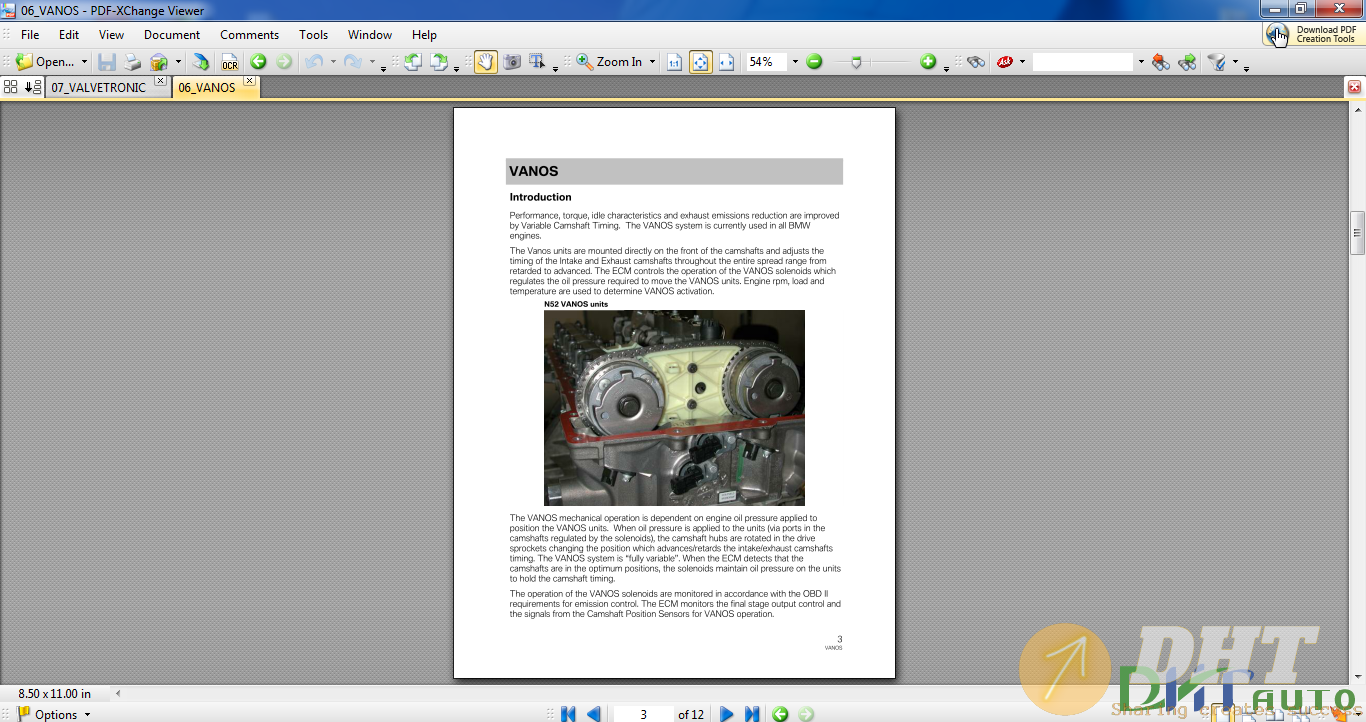Expand the Ask search provider dropdown
This screenshot has height=722, width=1366.
point(1022,62)
